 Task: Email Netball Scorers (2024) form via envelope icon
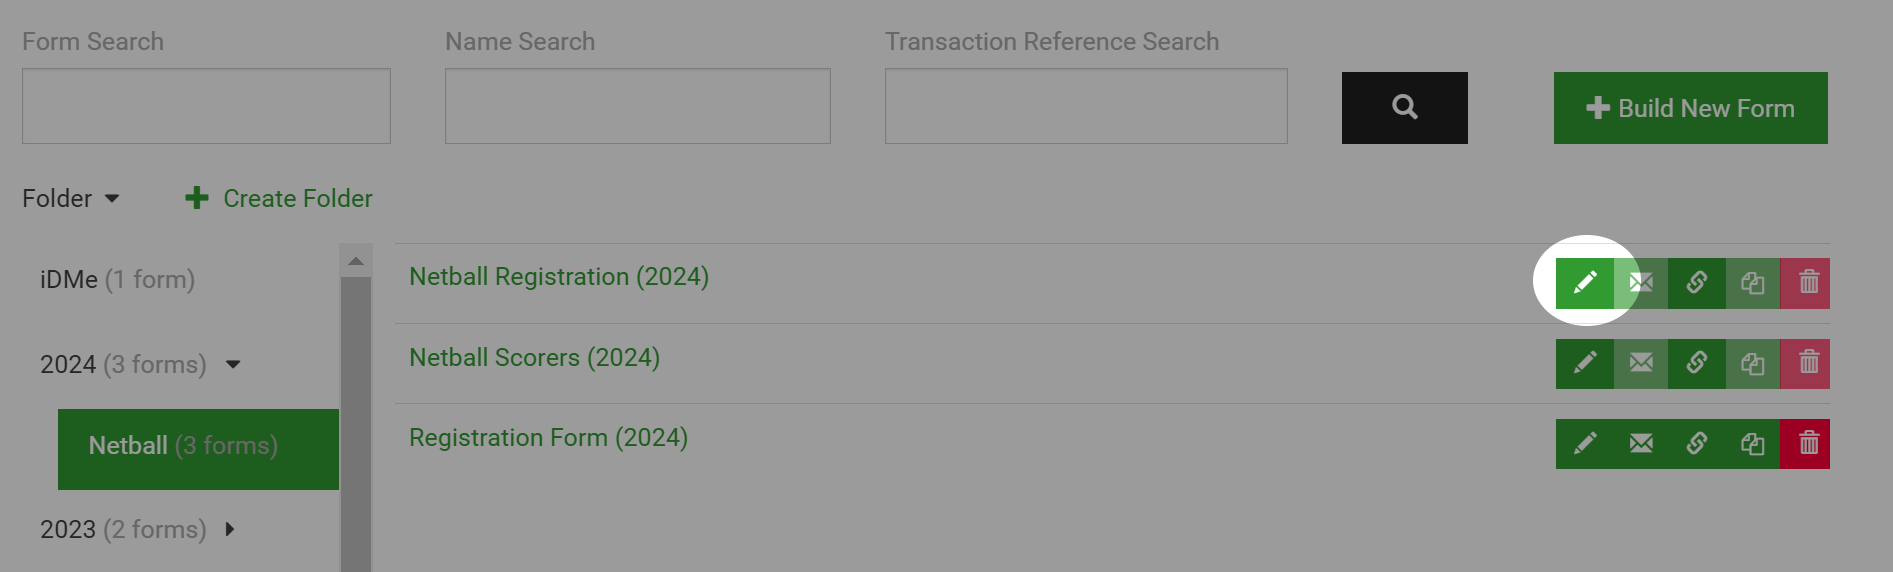[x=1641, y=363]
